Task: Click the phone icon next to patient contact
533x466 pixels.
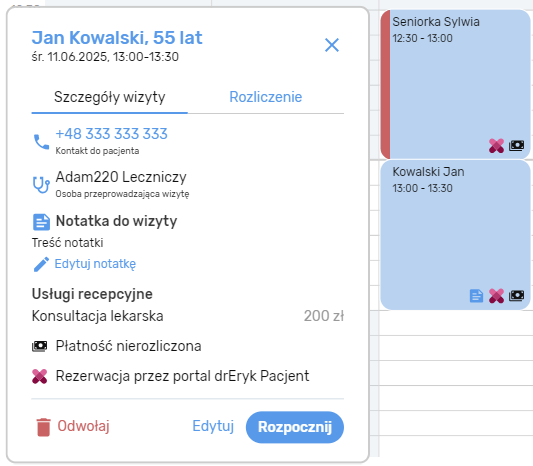Action: (x=41, y=142)
